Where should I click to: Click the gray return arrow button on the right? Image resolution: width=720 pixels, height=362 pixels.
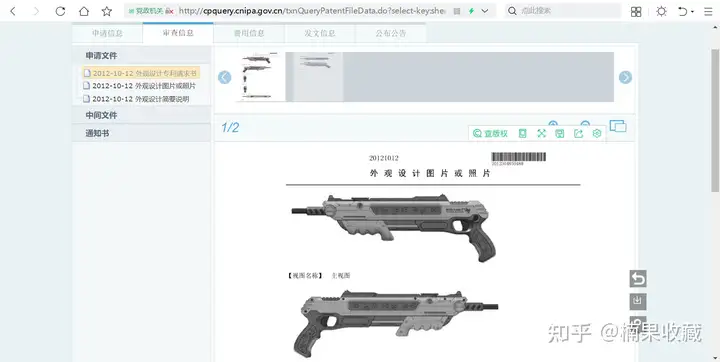638,278
